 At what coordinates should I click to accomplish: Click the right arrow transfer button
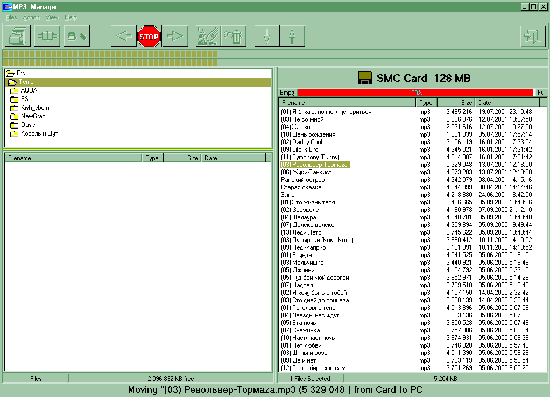[175, 36]
